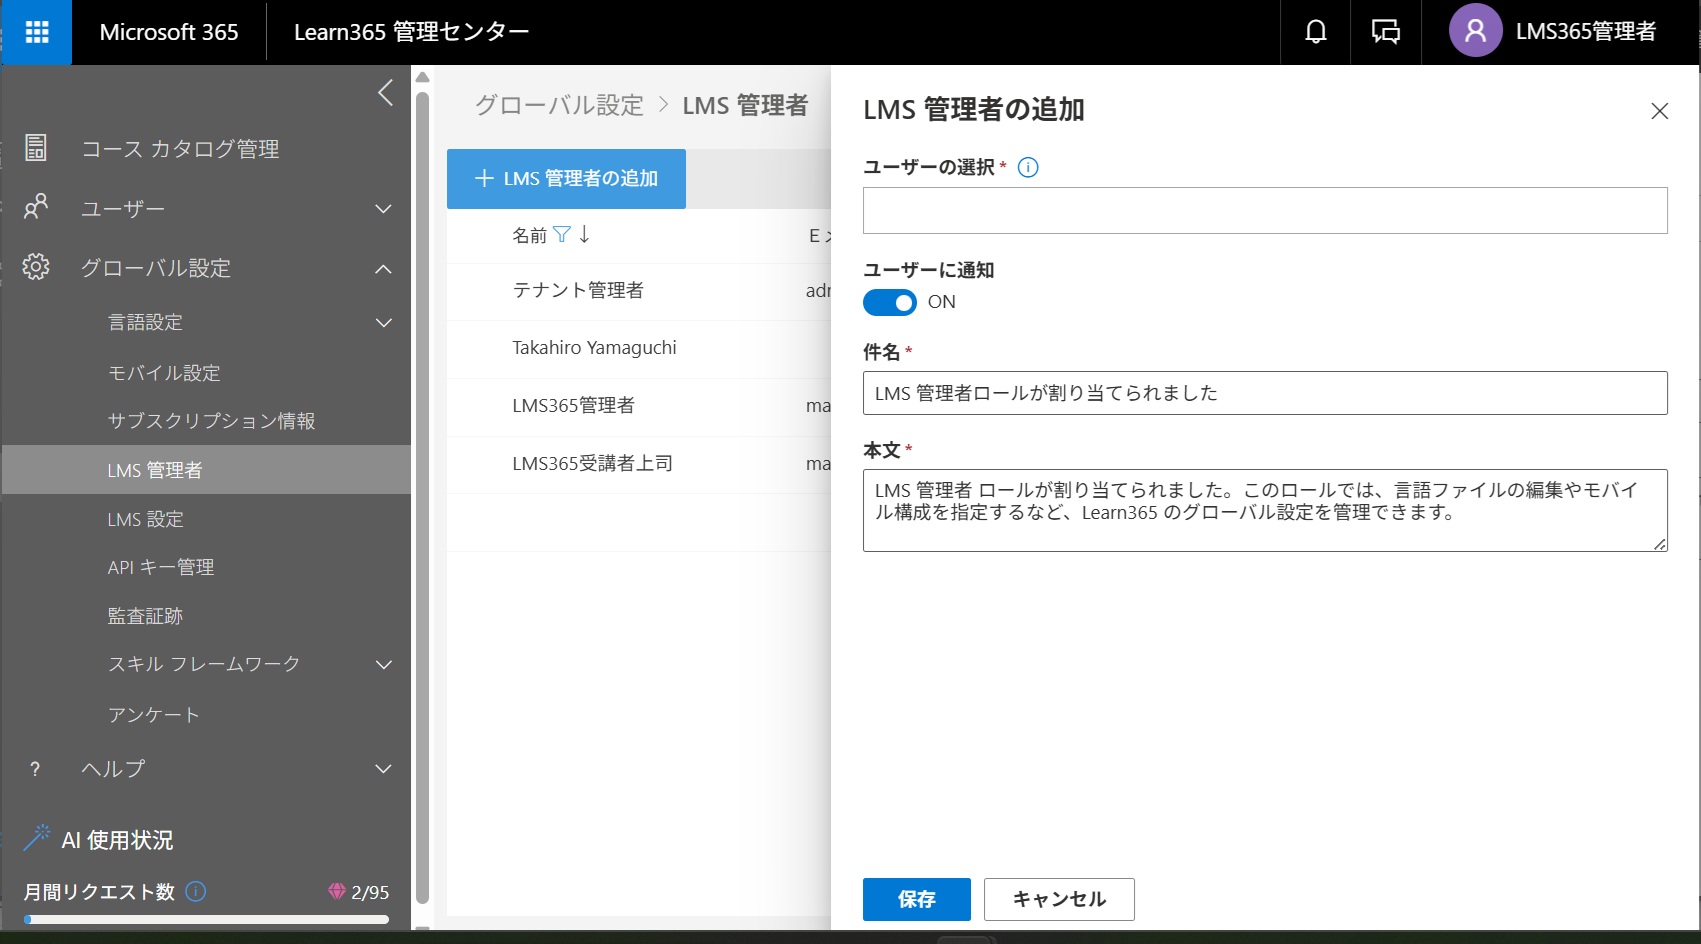Expand the スキル フレームワーク chevron
The width and height of the screenshot is (1701, 944).
click(x=383, y=664)
